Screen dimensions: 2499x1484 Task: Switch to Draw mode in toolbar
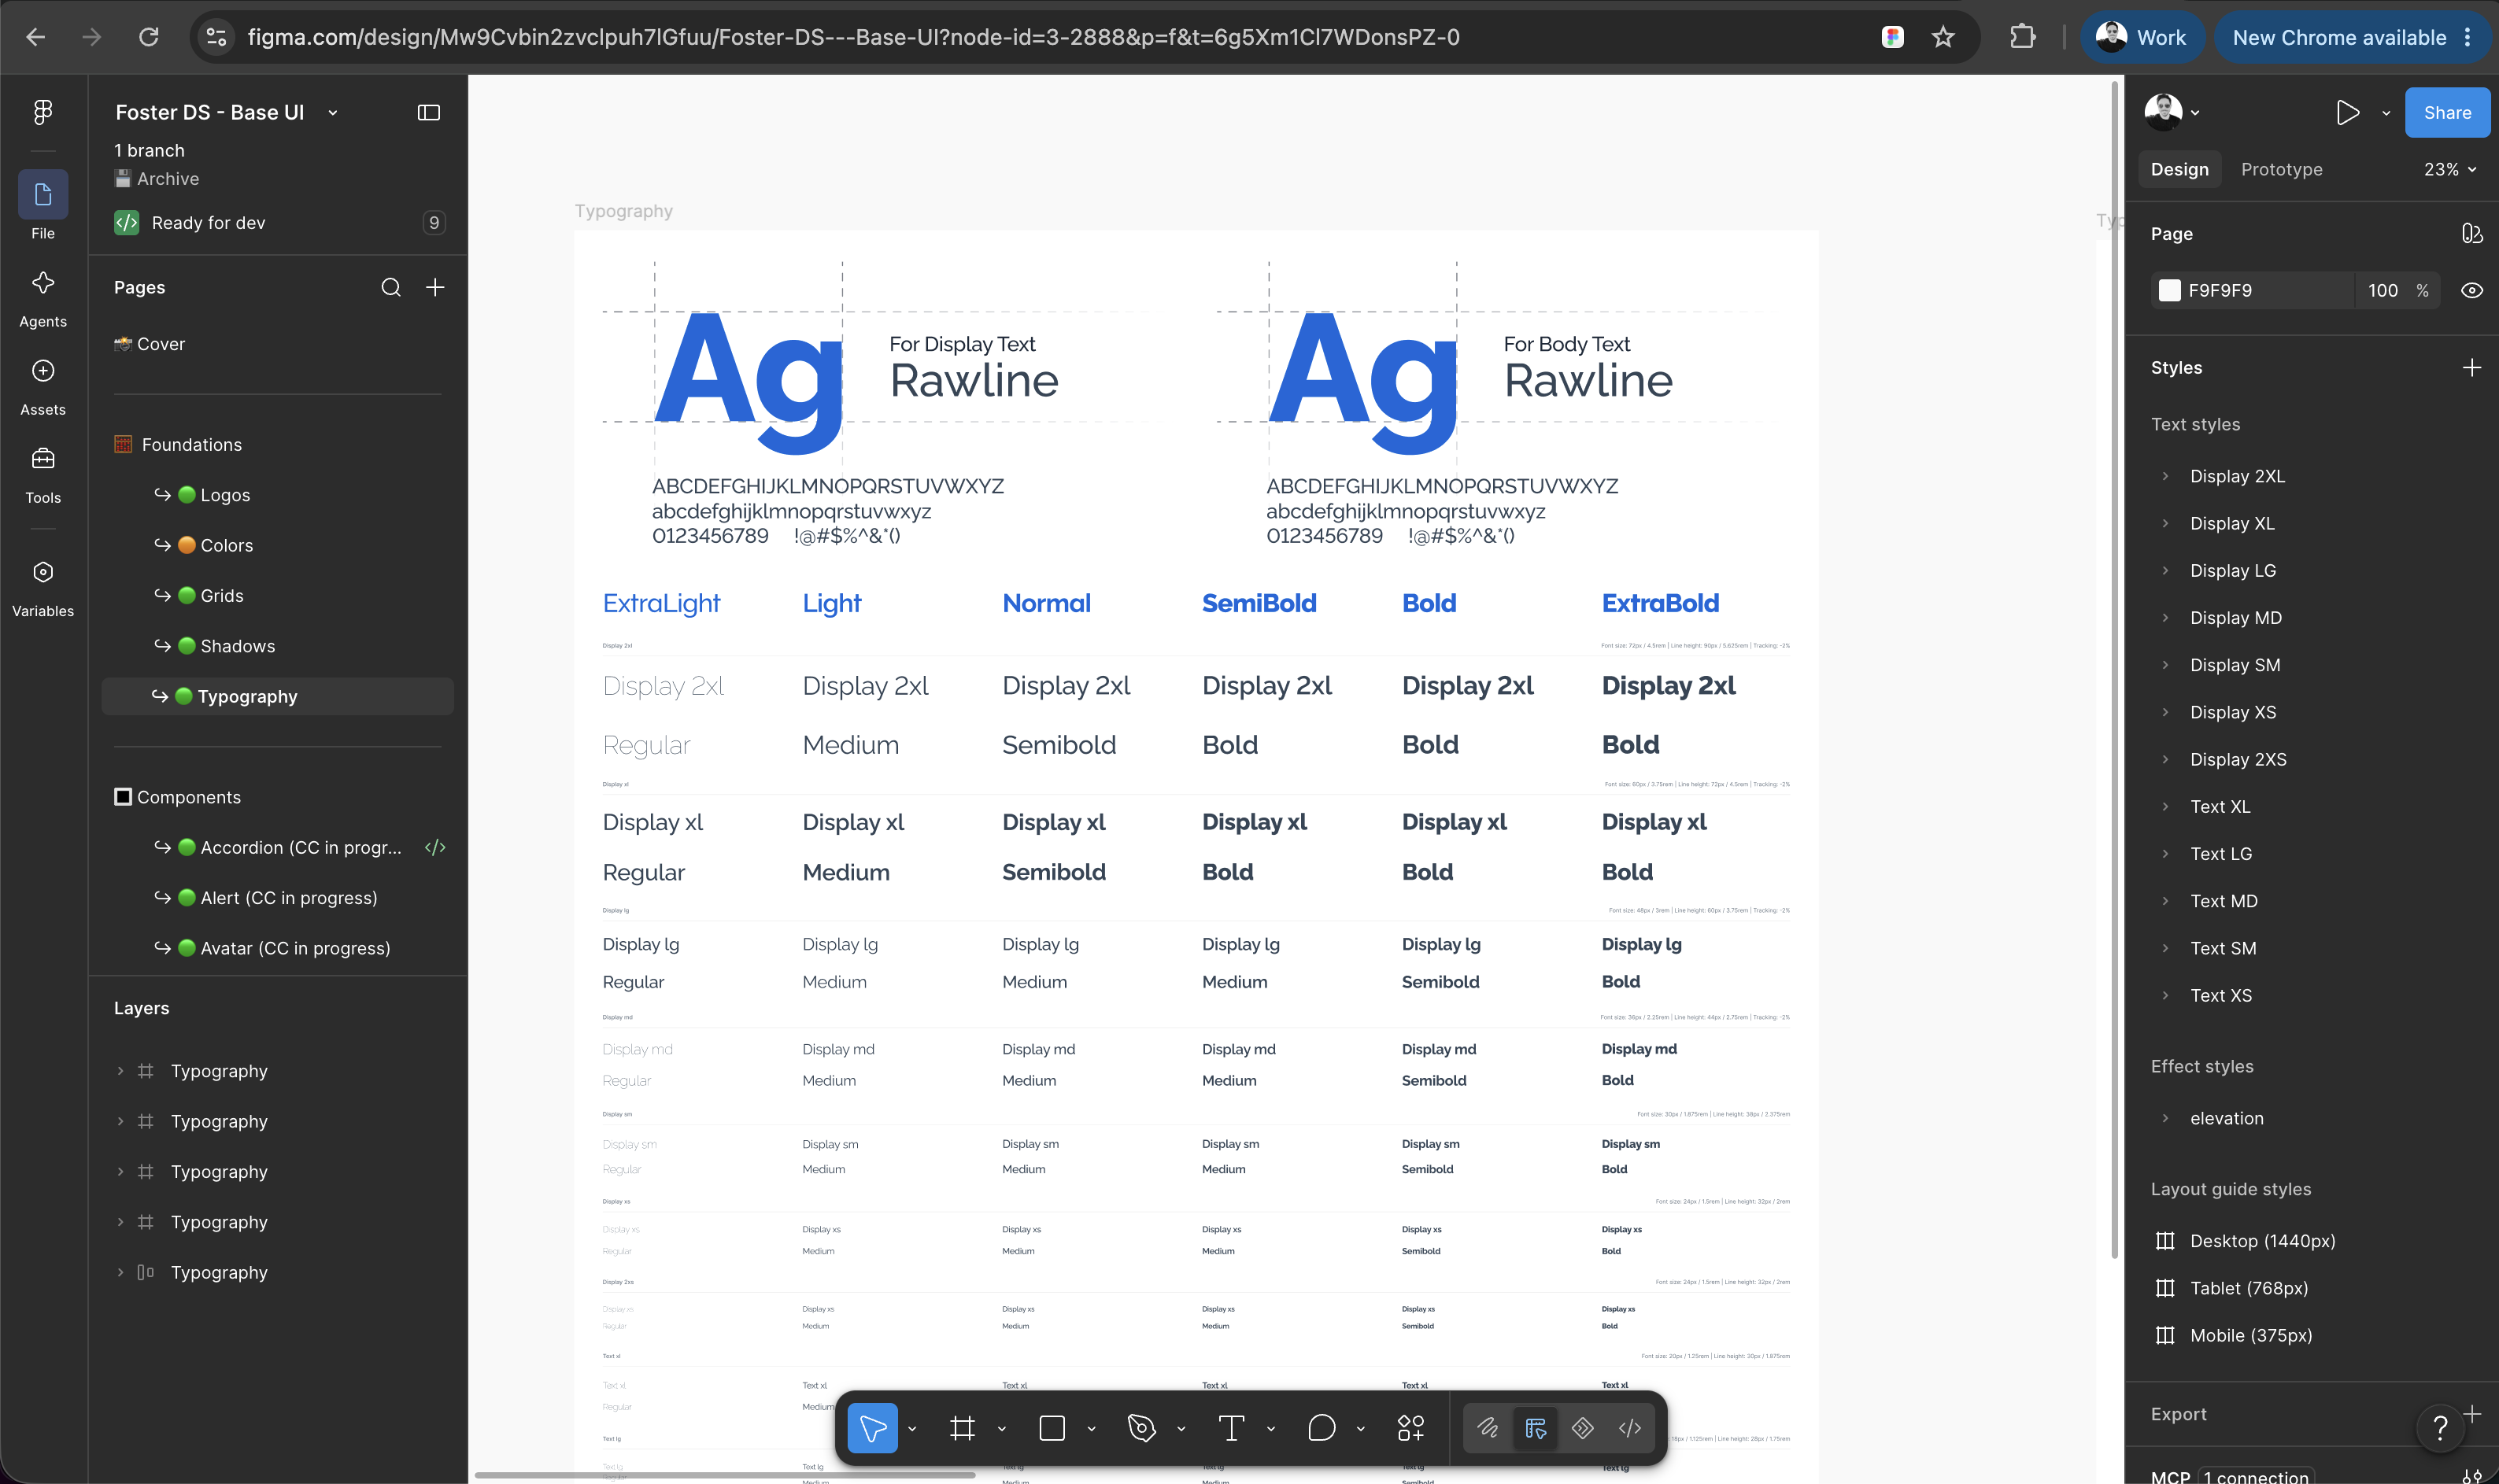coord(1488,1428)
